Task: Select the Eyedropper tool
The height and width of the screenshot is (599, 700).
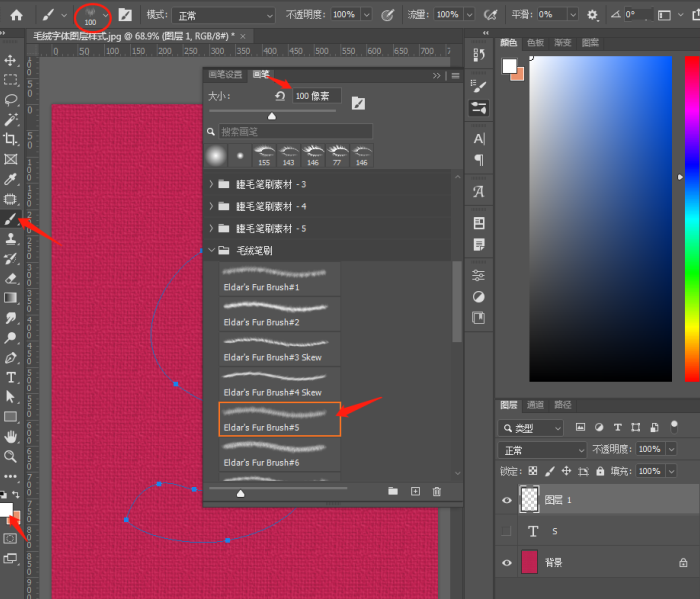Action: (11, 179)
